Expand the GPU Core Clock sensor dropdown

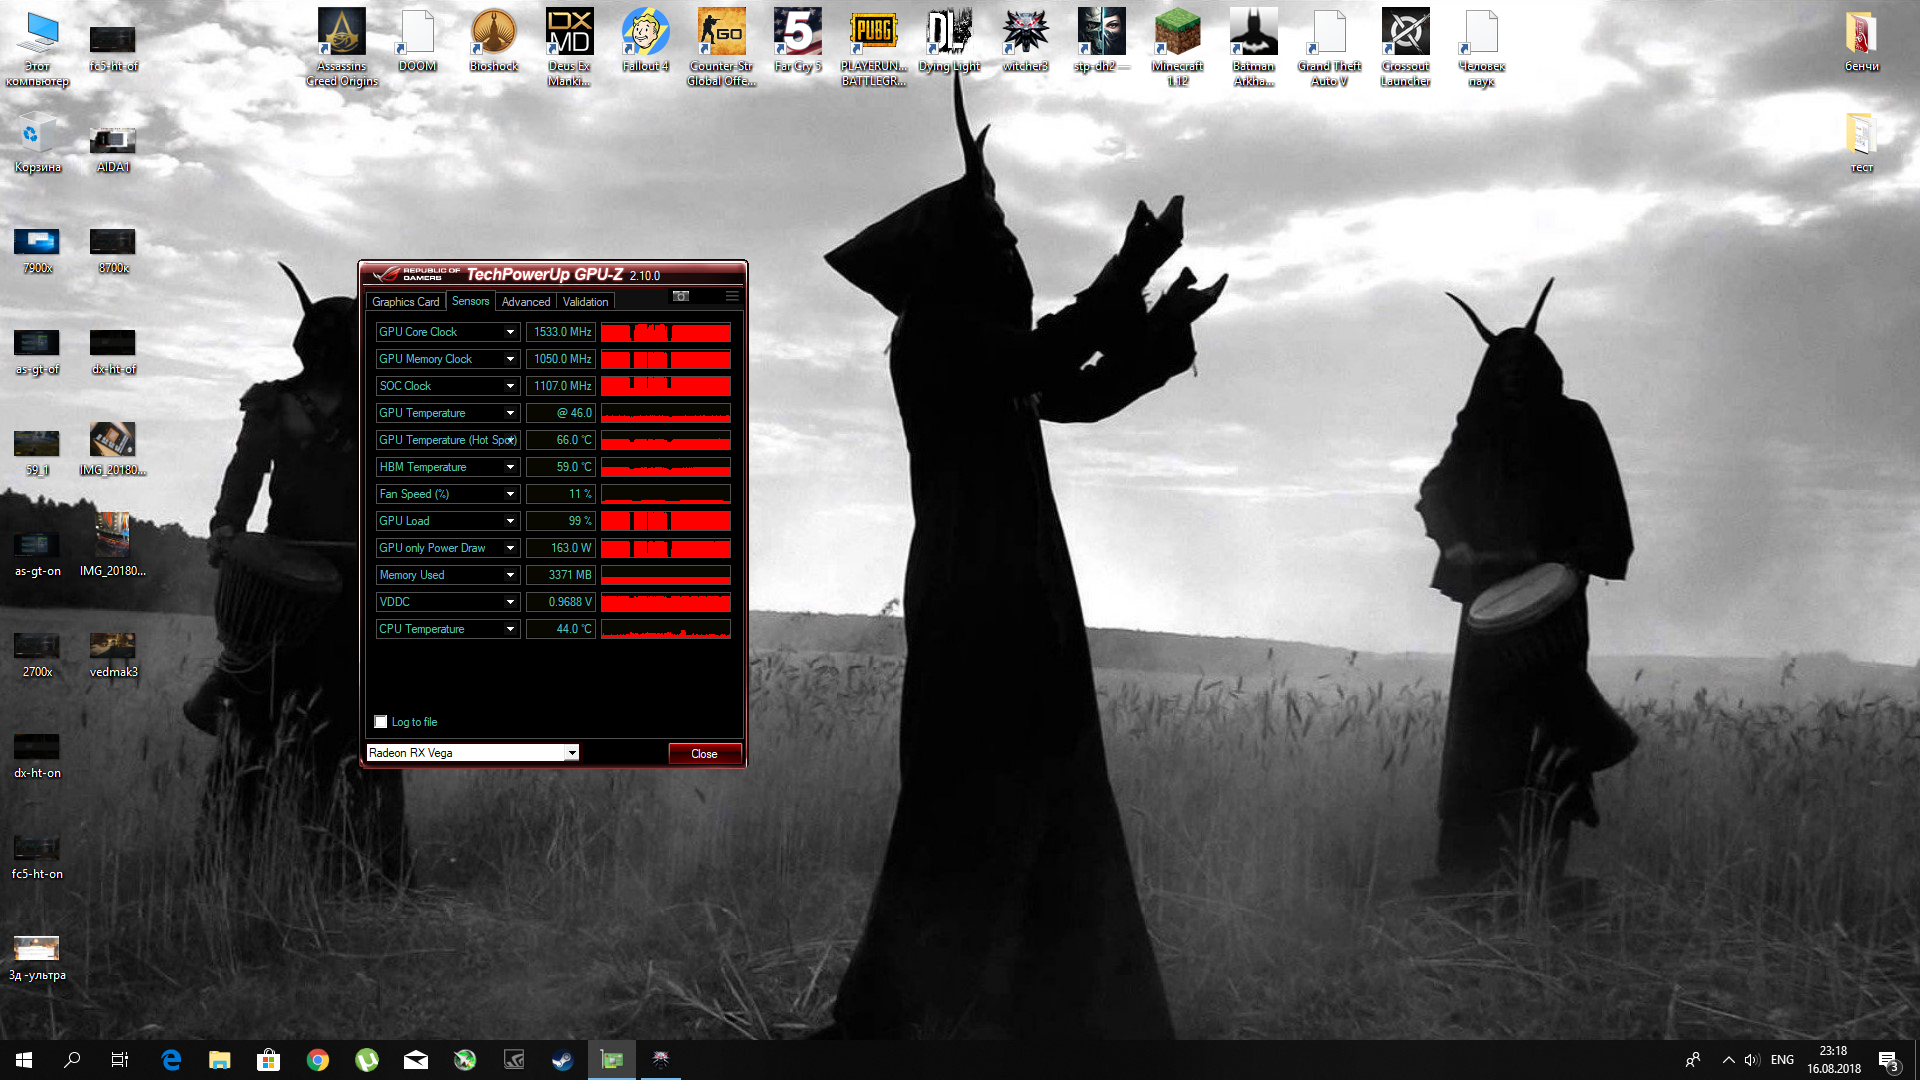click(x=510, y=332)
